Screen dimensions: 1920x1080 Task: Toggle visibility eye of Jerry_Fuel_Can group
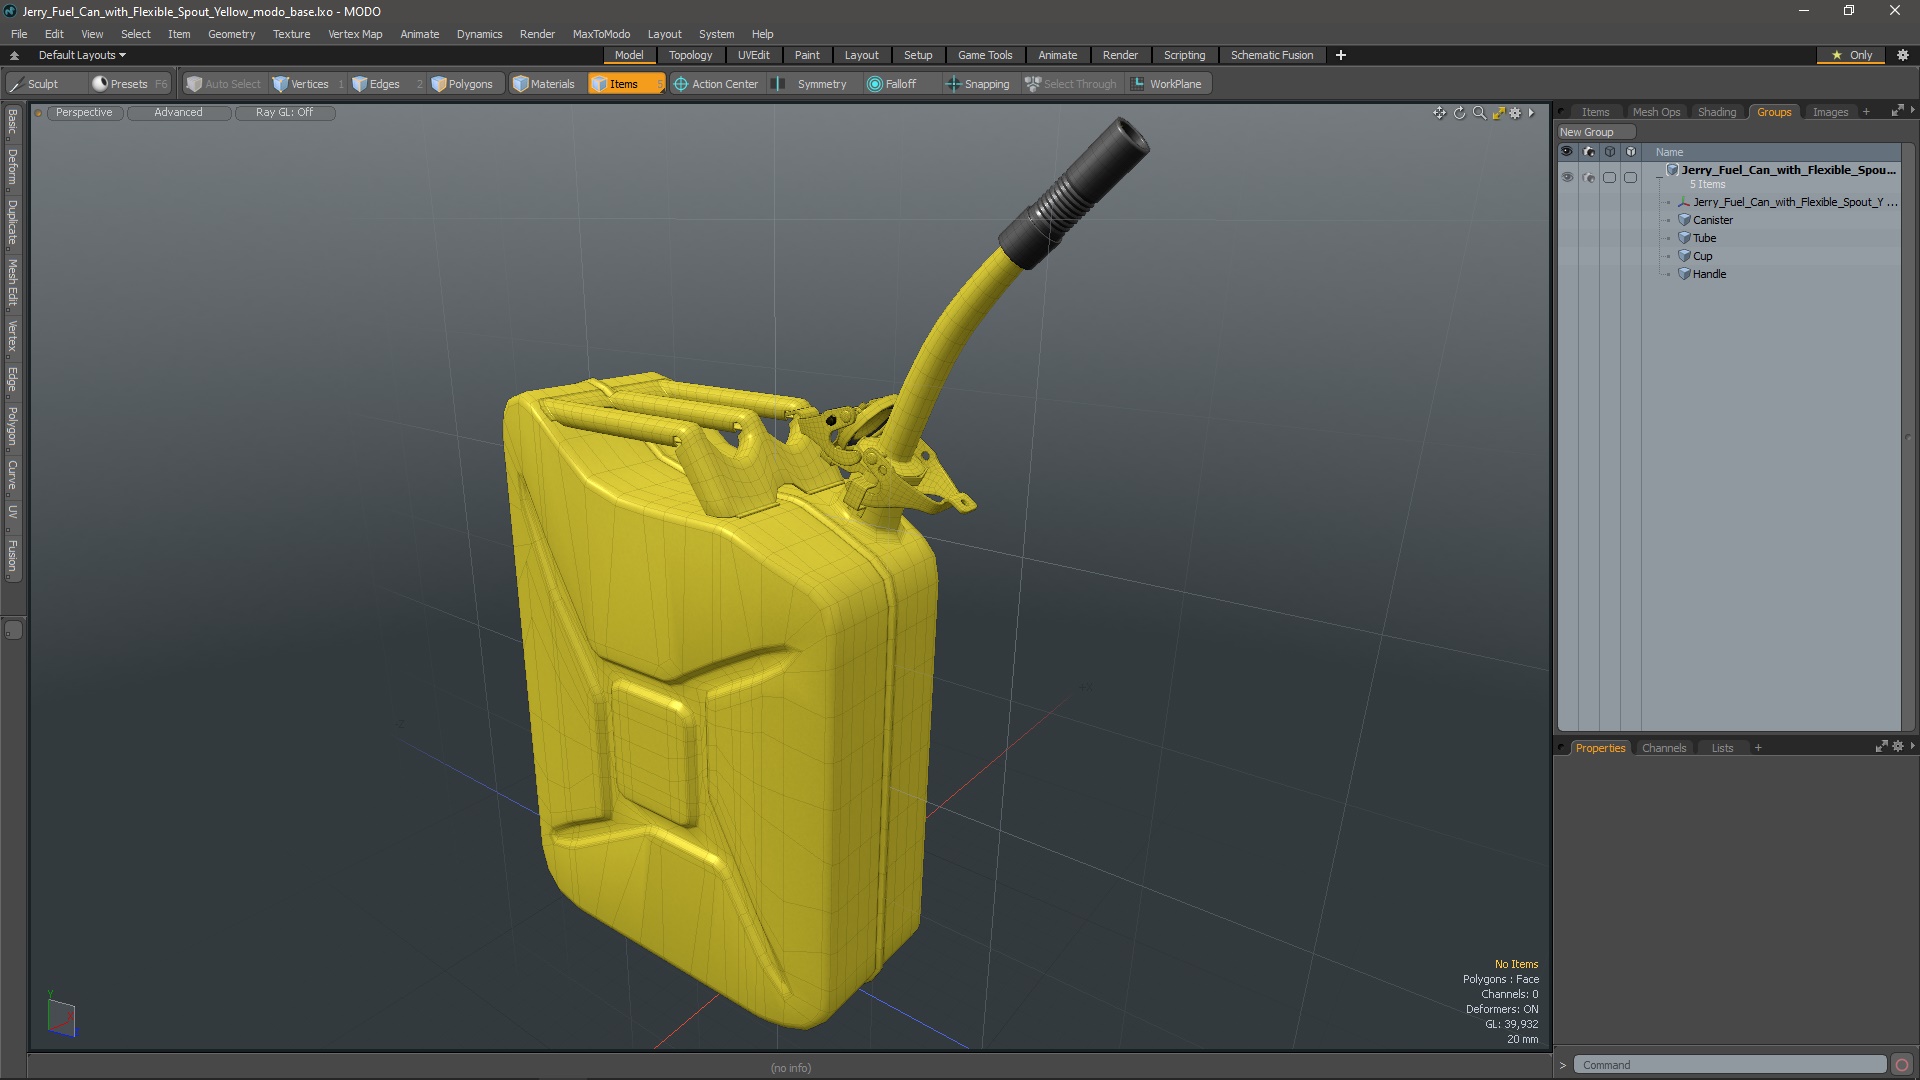pyautogui.click(x=1567, y=177)
